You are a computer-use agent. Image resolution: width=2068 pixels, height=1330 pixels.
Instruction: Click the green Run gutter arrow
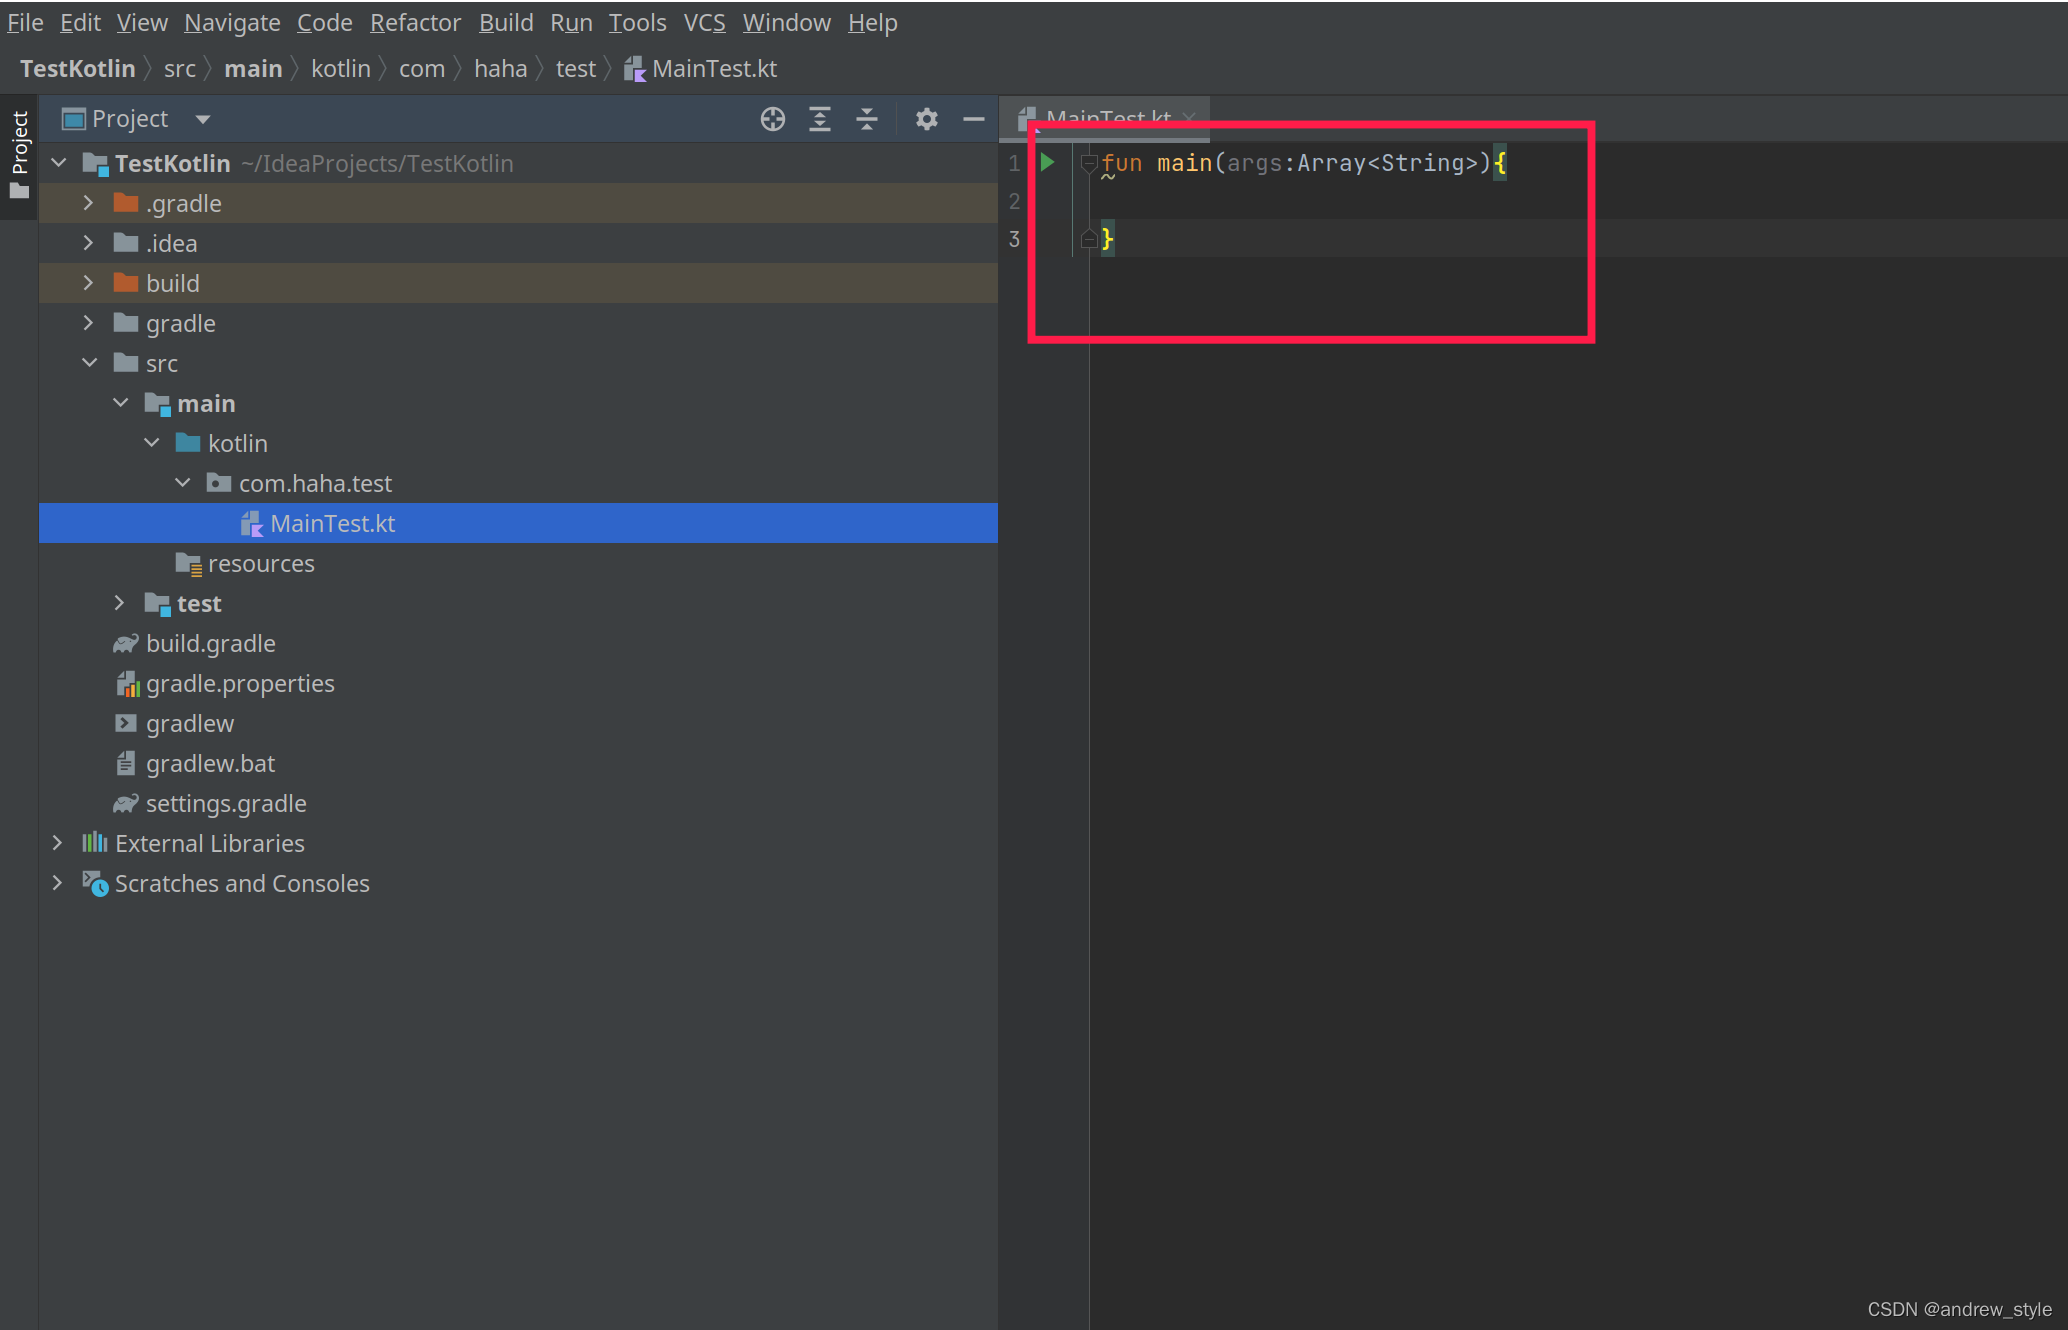point(1047,162)
